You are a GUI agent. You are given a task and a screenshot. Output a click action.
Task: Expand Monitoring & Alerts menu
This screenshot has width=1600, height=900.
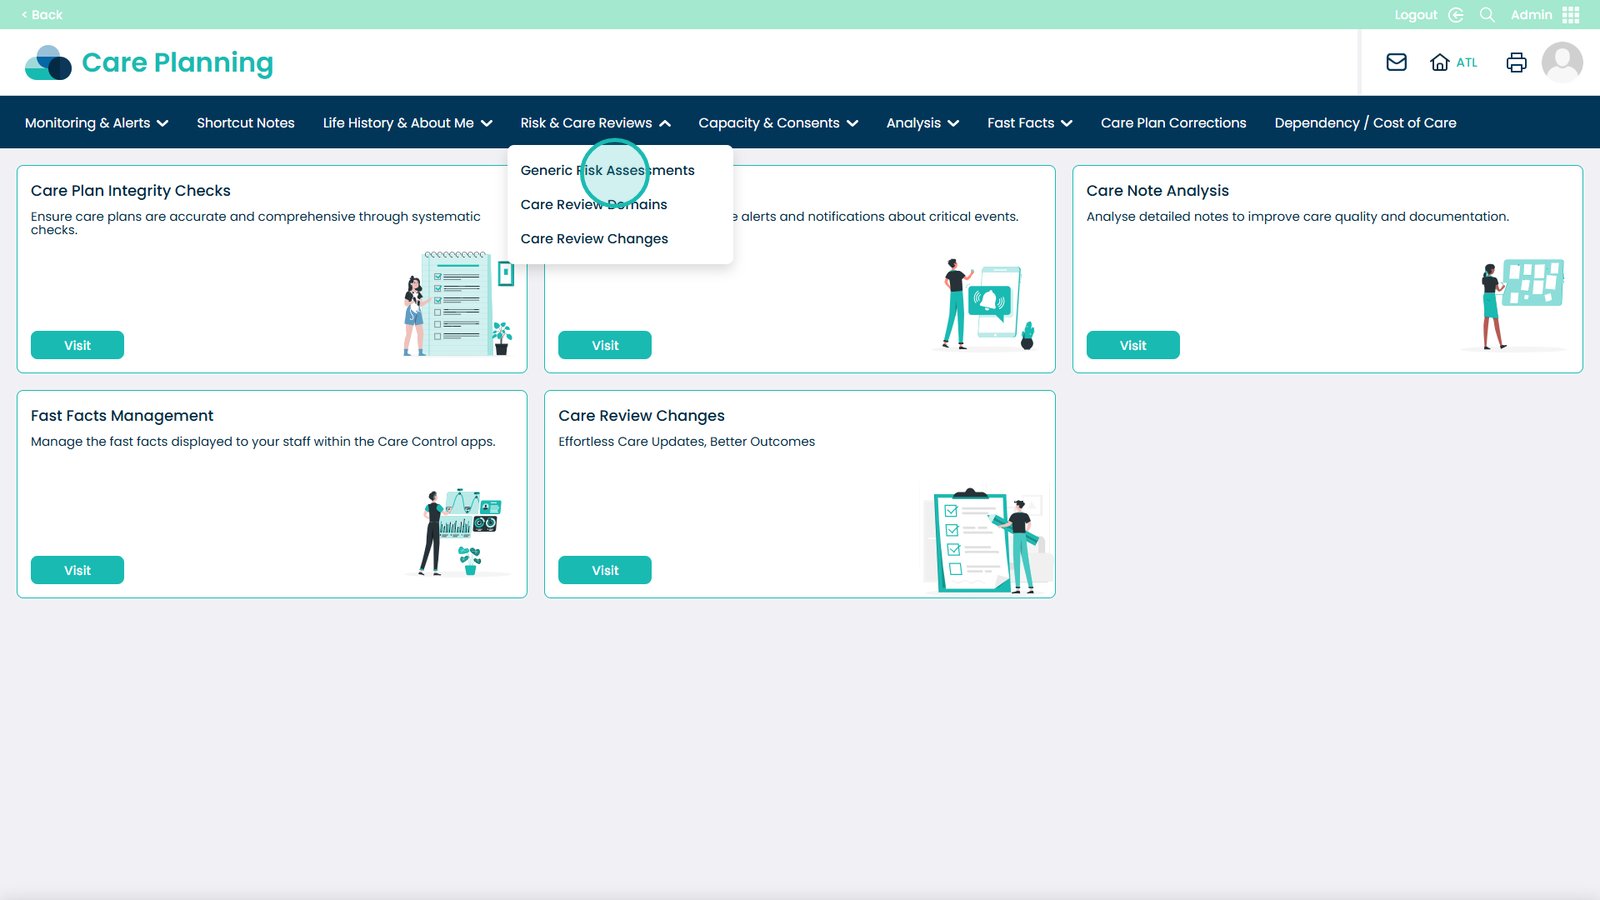point(97,123)
